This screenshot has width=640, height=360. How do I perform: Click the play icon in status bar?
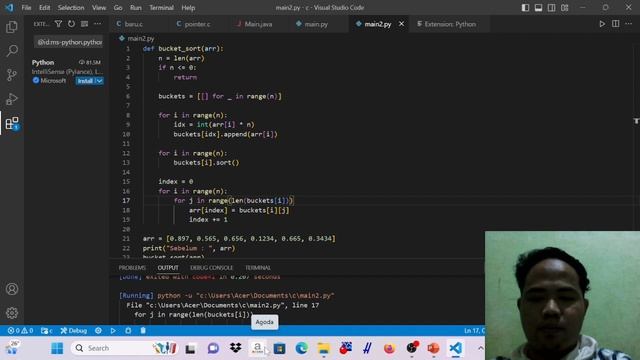[113, 331]
